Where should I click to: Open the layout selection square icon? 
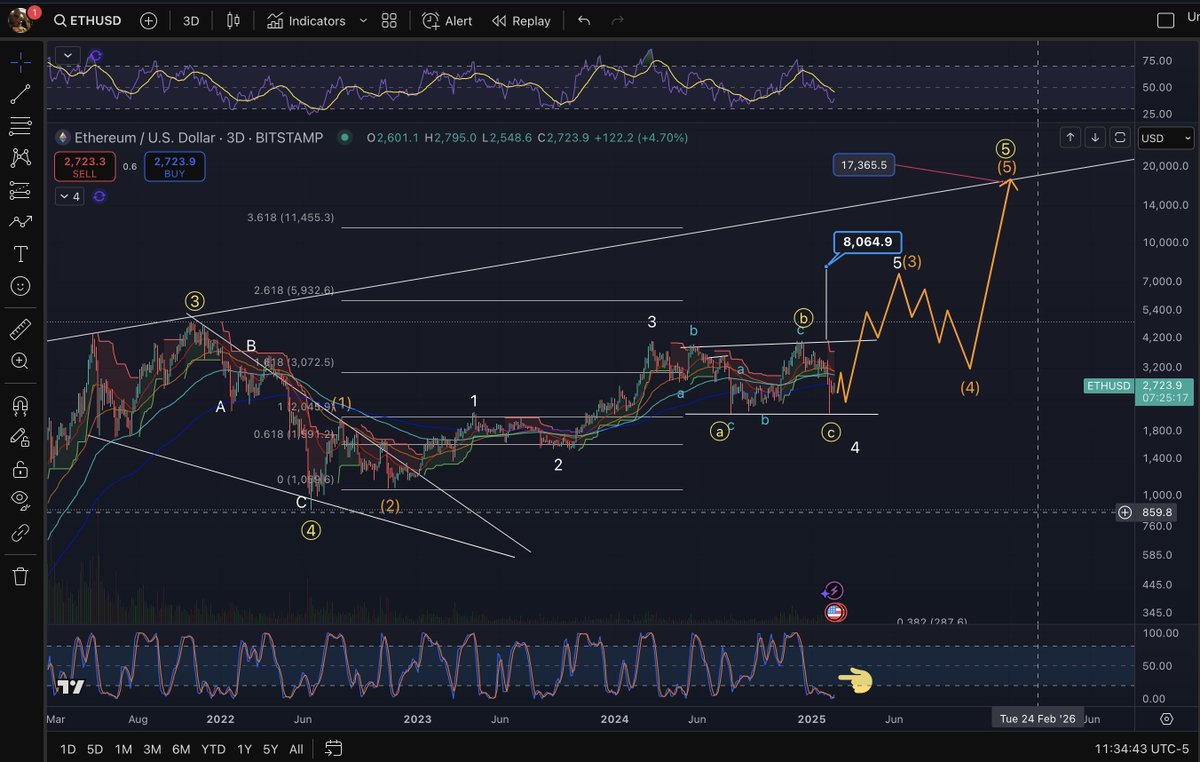[1165, 20]
